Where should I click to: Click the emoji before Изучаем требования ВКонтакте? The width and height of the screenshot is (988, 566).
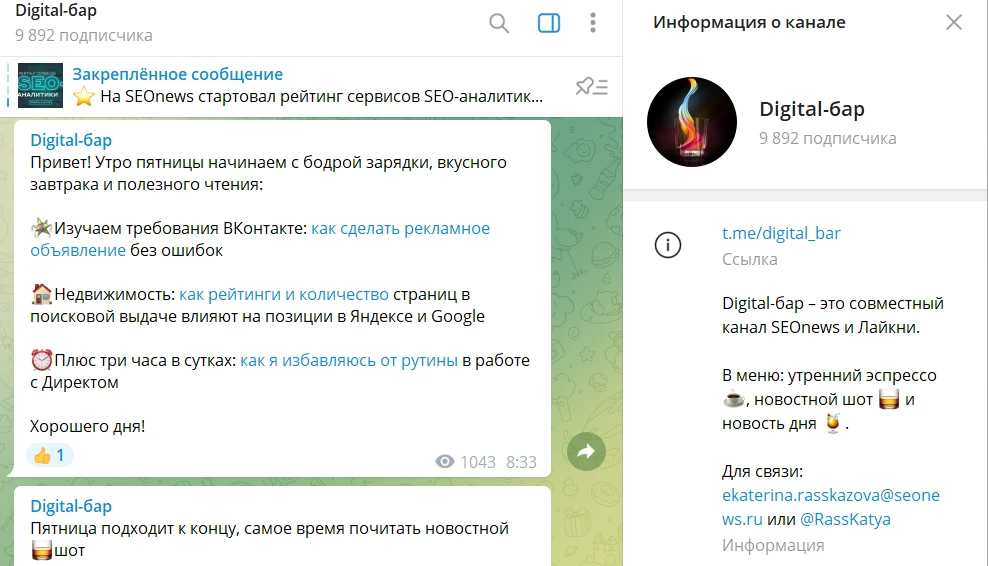click(x=42, y=228)
